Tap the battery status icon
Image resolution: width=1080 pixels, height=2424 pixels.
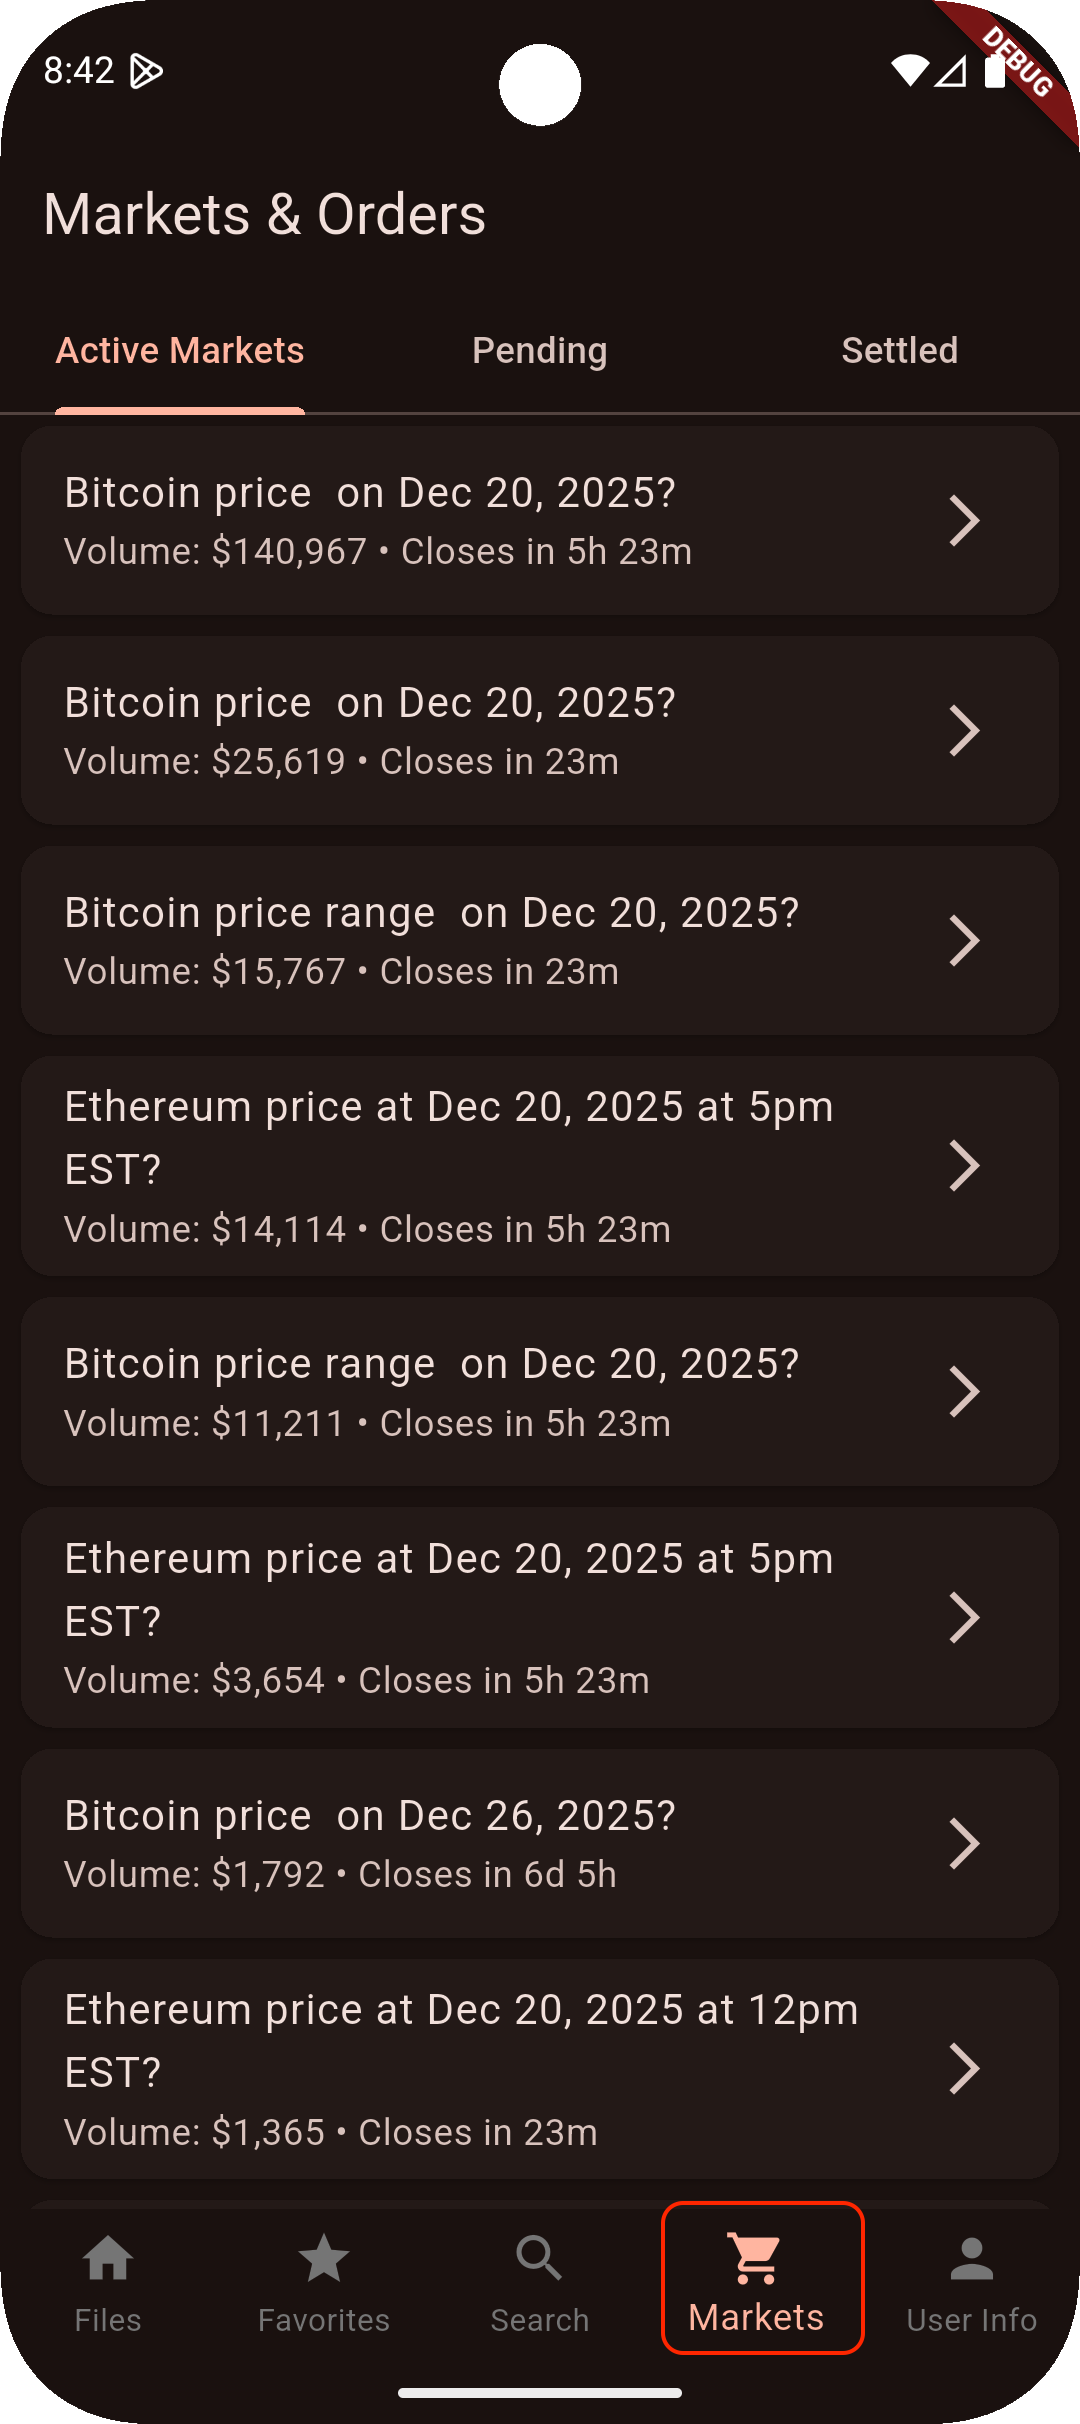tap(994, 70)
